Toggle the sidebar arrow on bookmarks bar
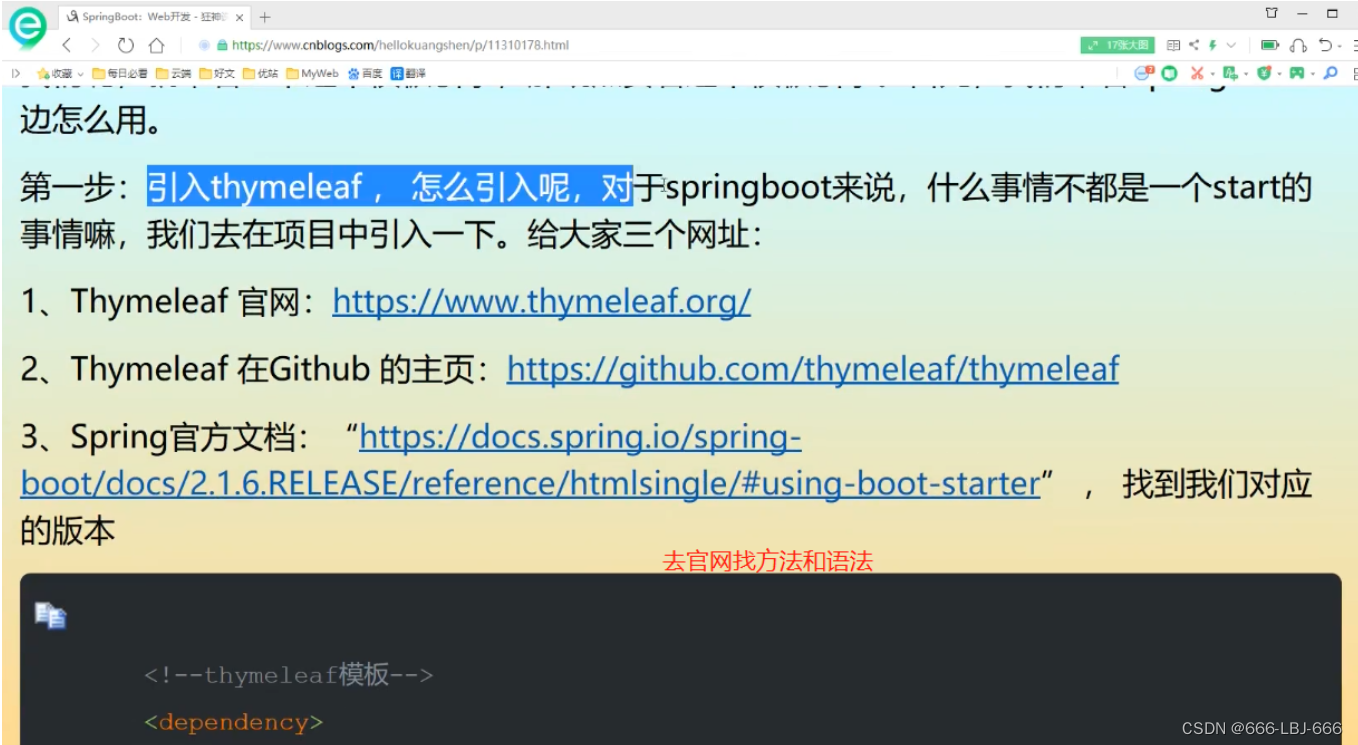 [15, 73]
